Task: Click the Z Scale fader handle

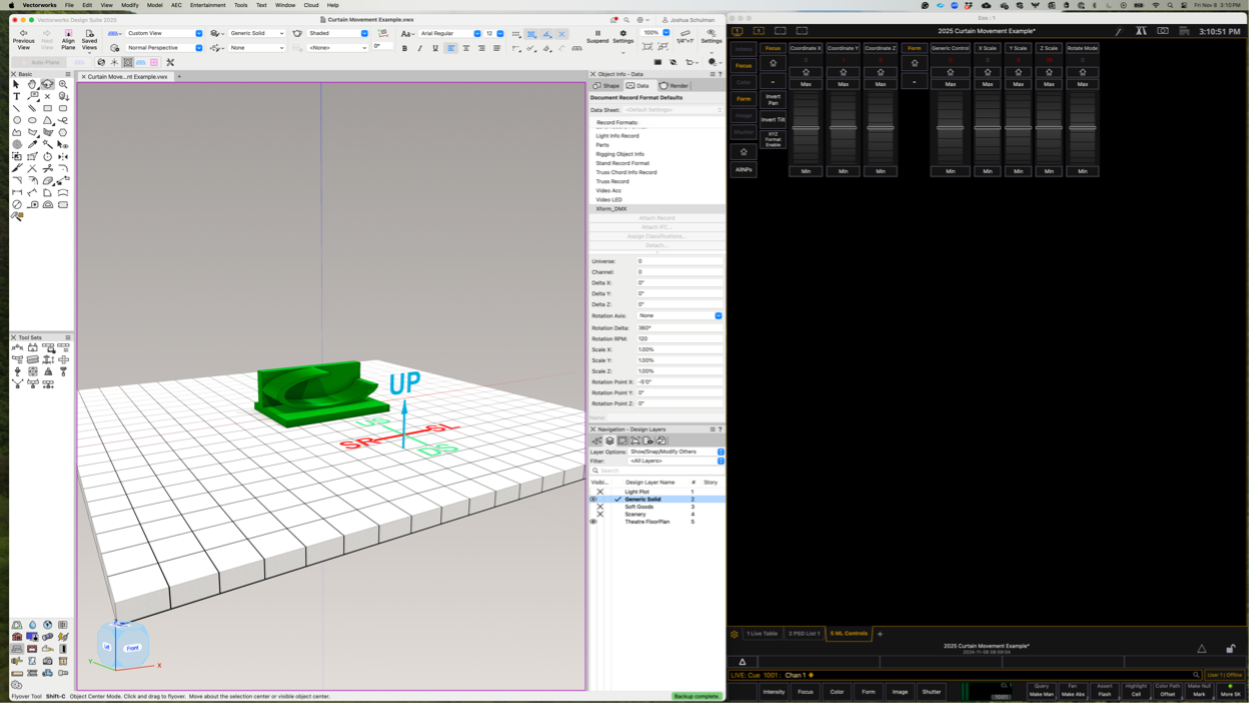Action: pyautogui.click(x=1048, y=128)
